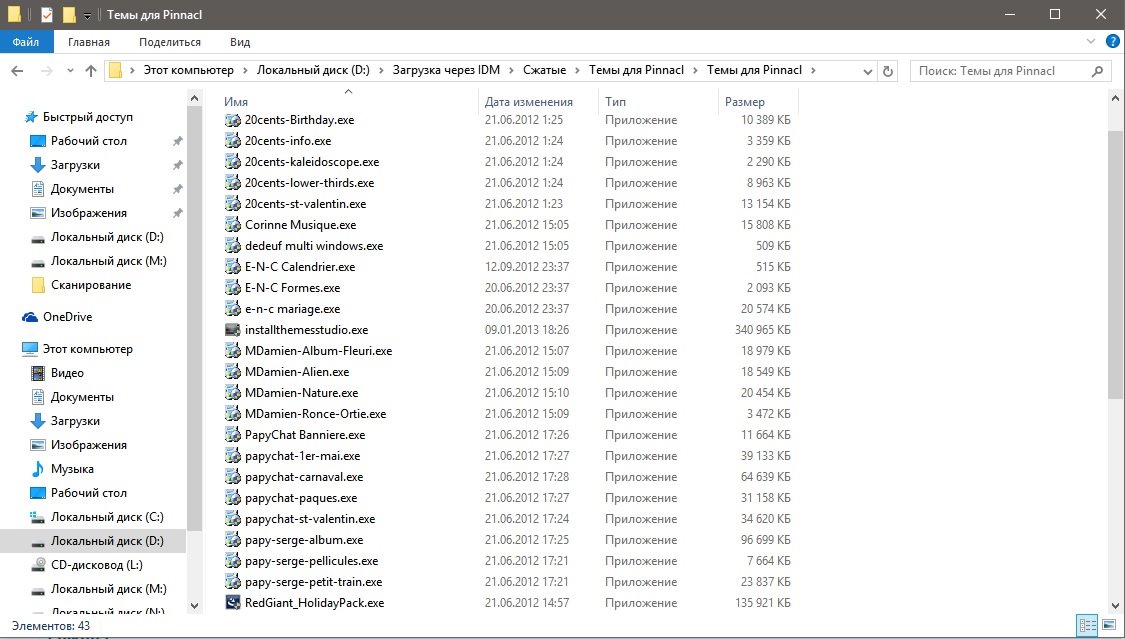Image resolution: width=1125 pixels, height=639 pixels.
Task: Click the Refresh address bar icon
Action: coord(887,71)
